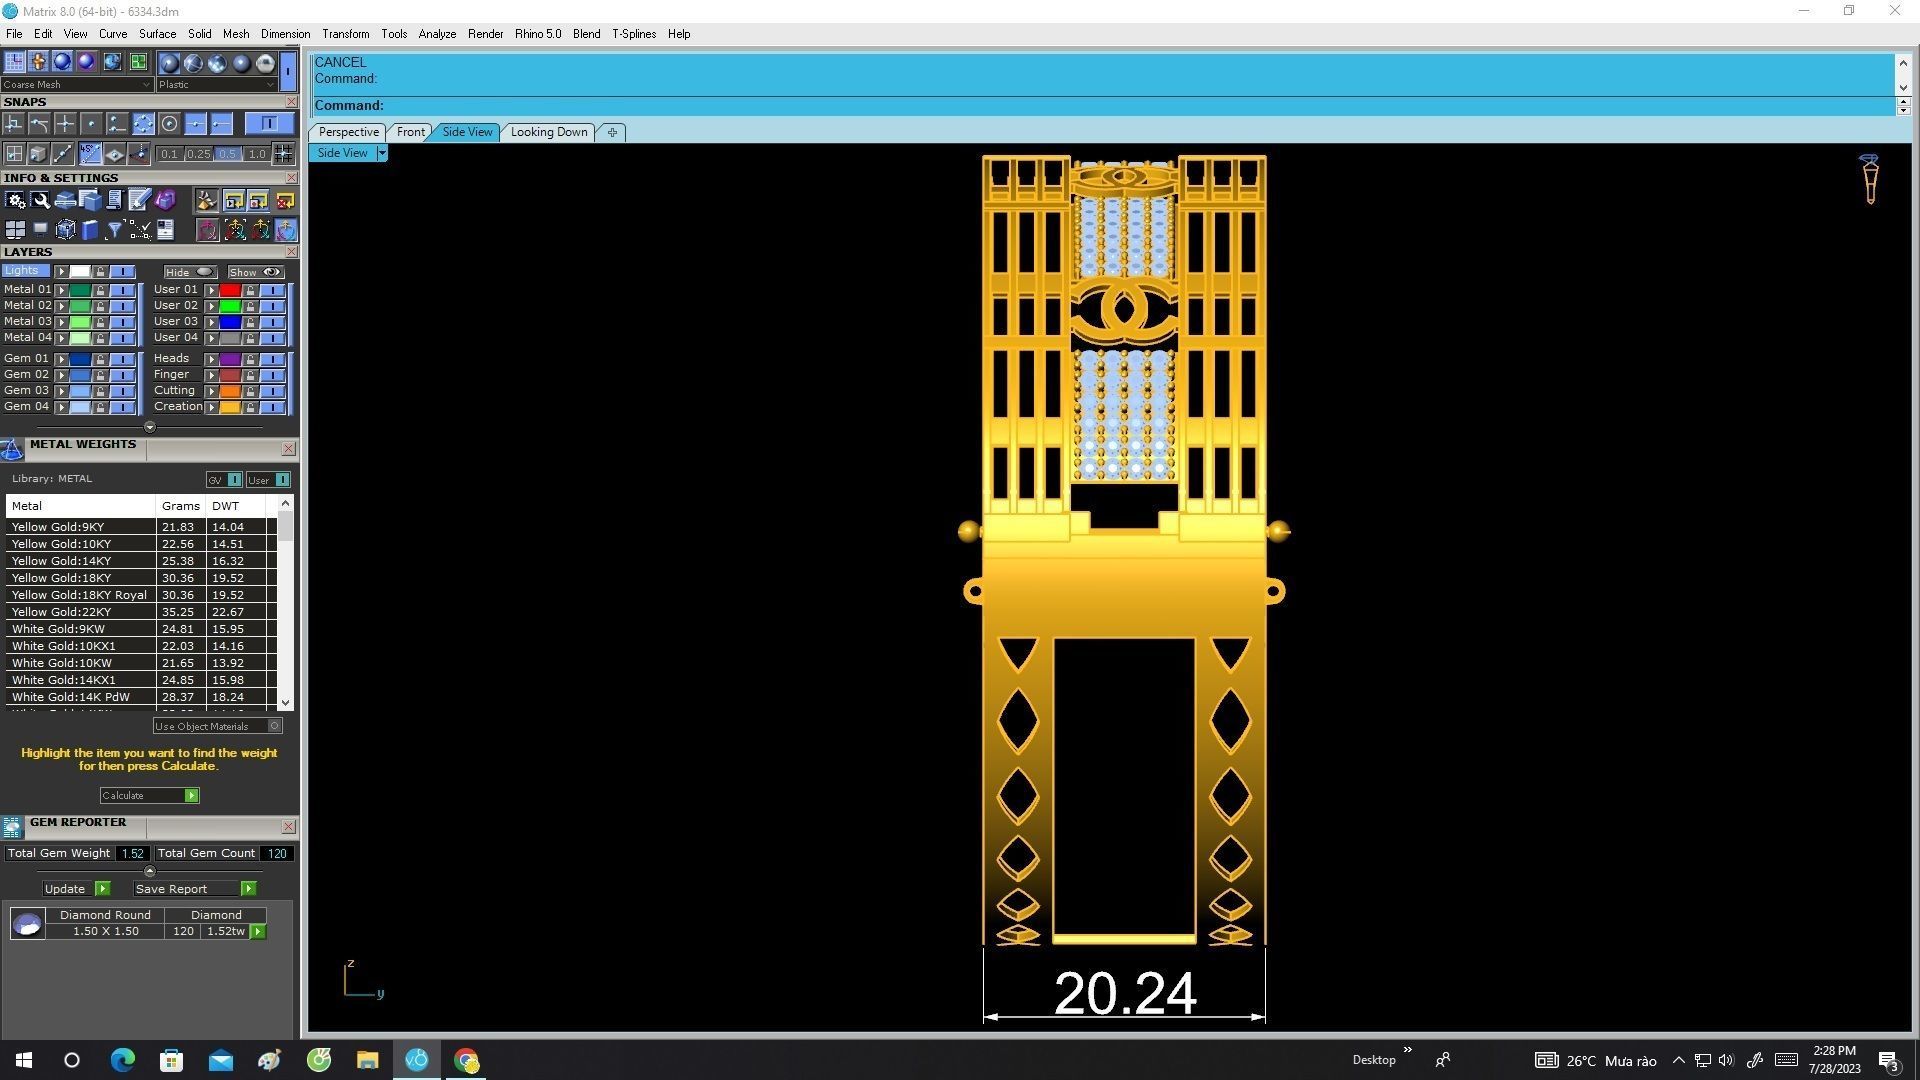Switch to the Looking Down viewport tab
Viewport: 1920px width, 1080px height.
548,132
